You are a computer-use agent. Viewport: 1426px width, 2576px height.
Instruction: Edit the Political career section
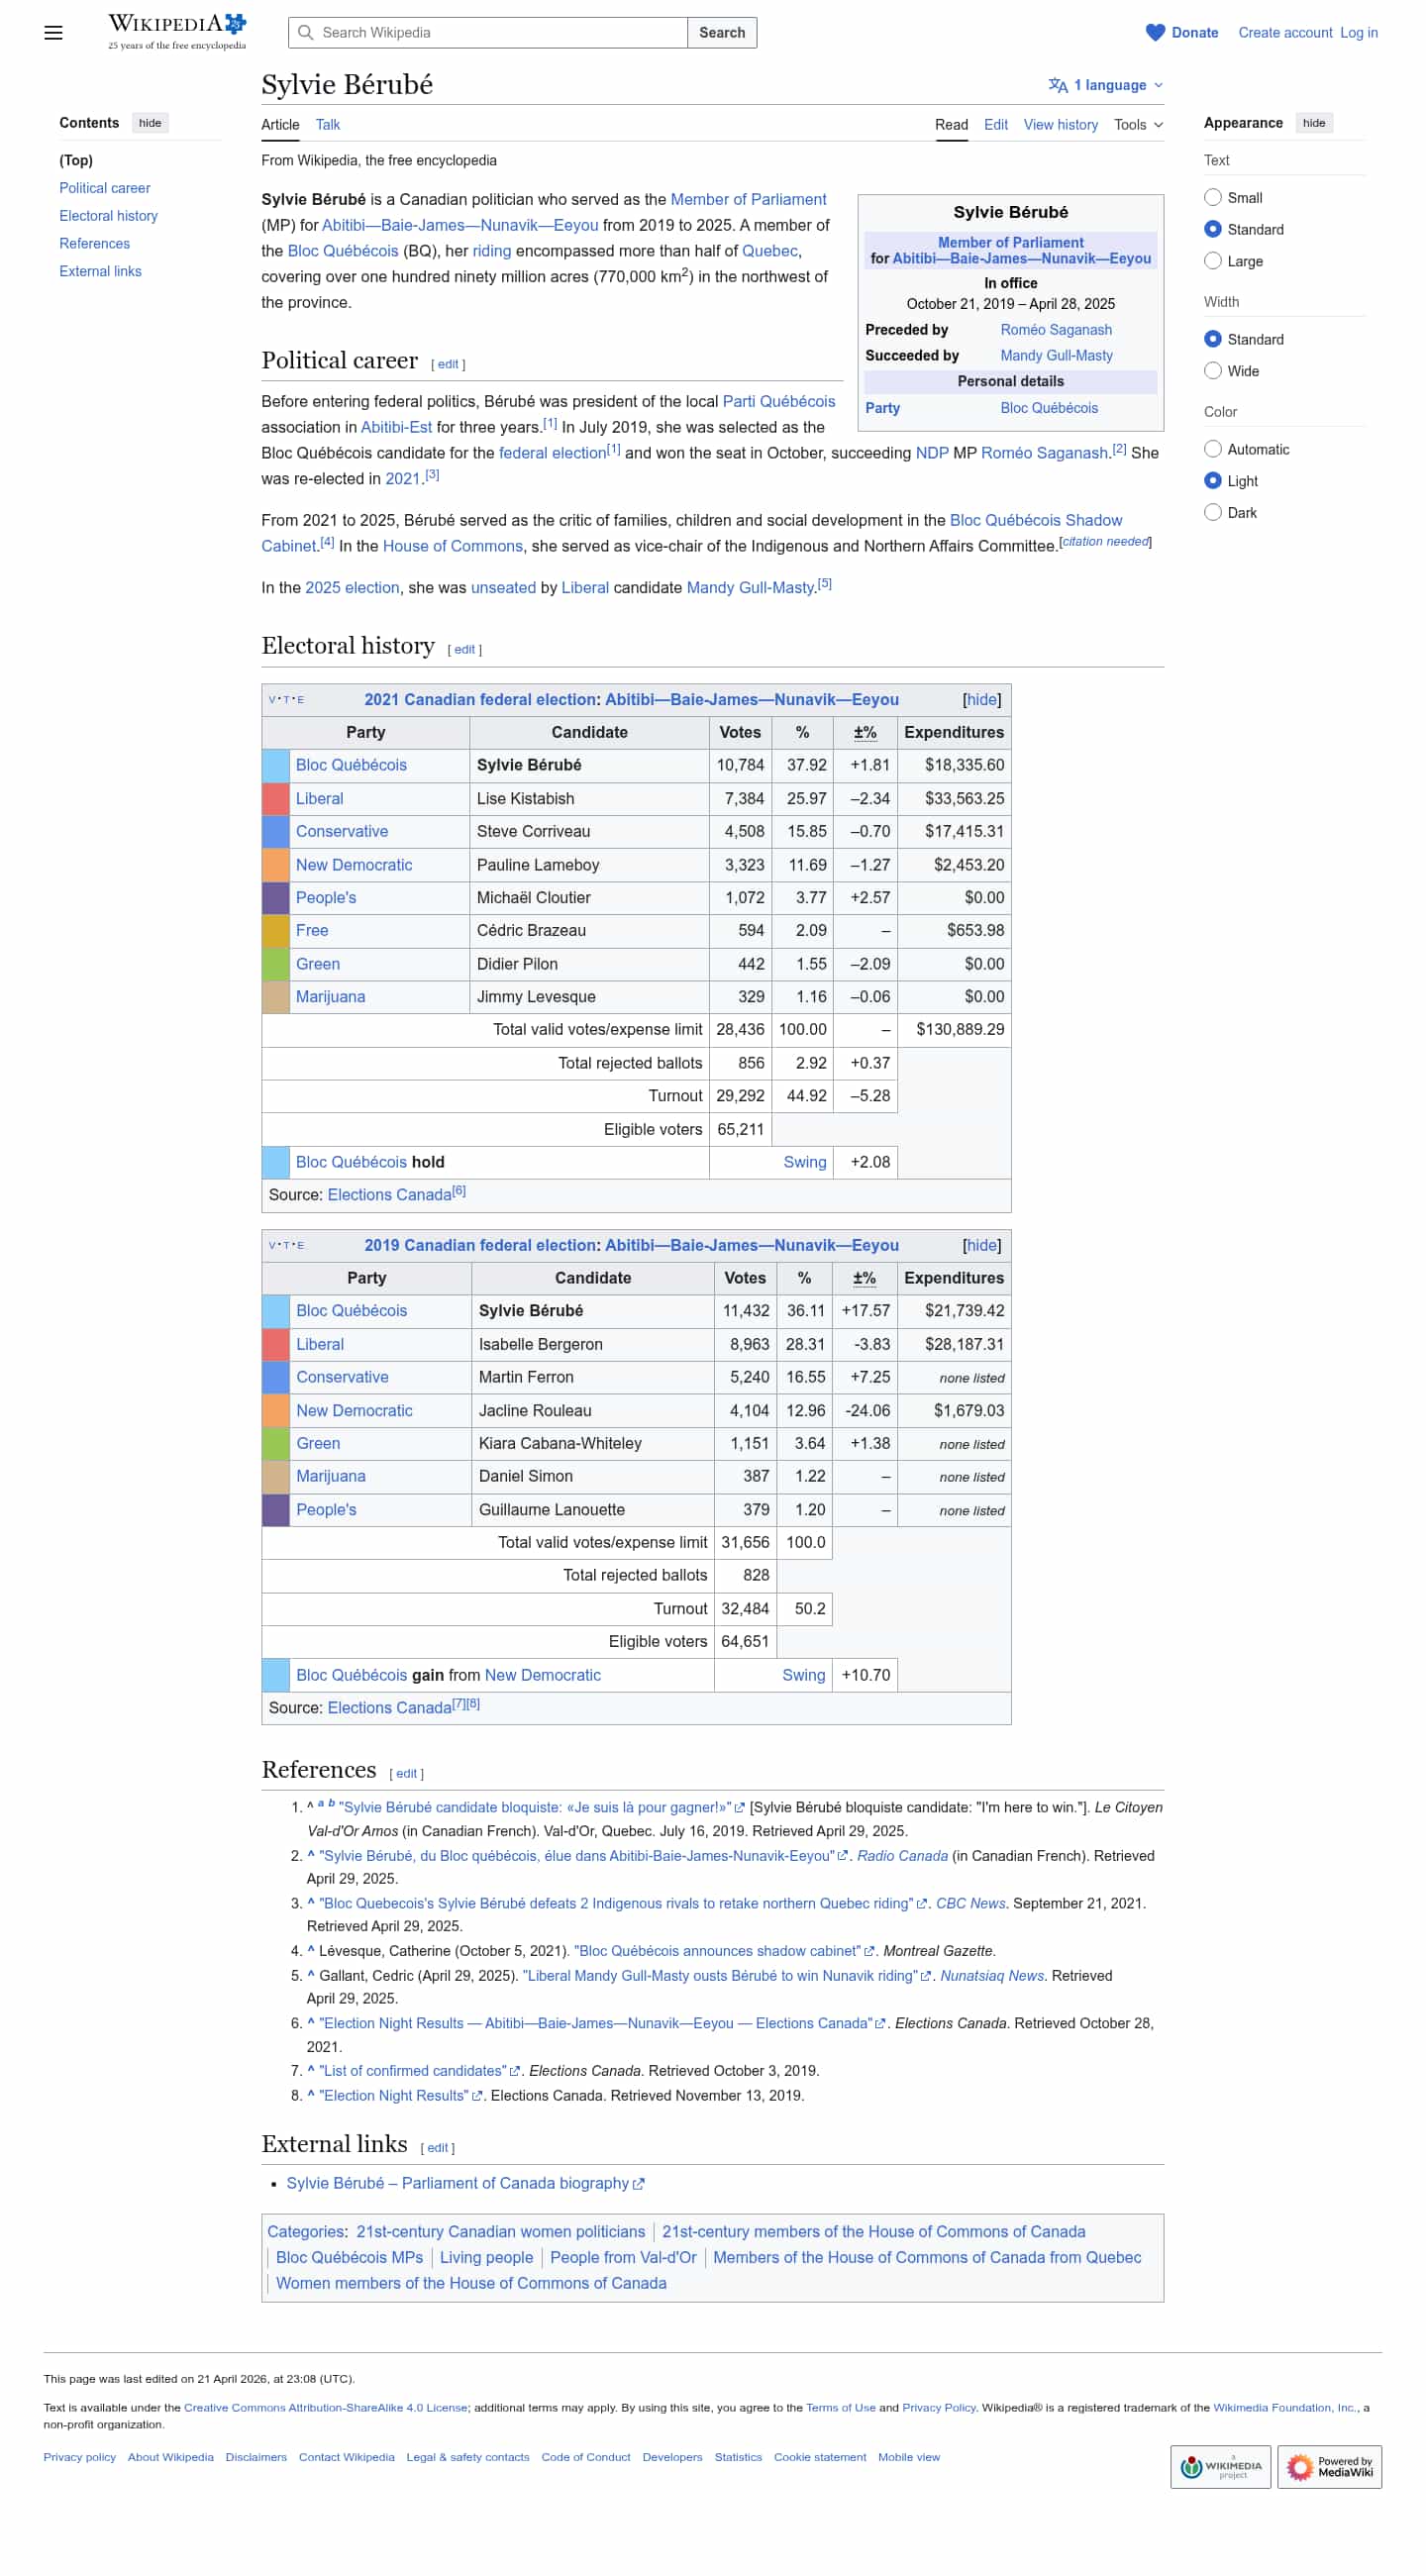pos(448,365)
